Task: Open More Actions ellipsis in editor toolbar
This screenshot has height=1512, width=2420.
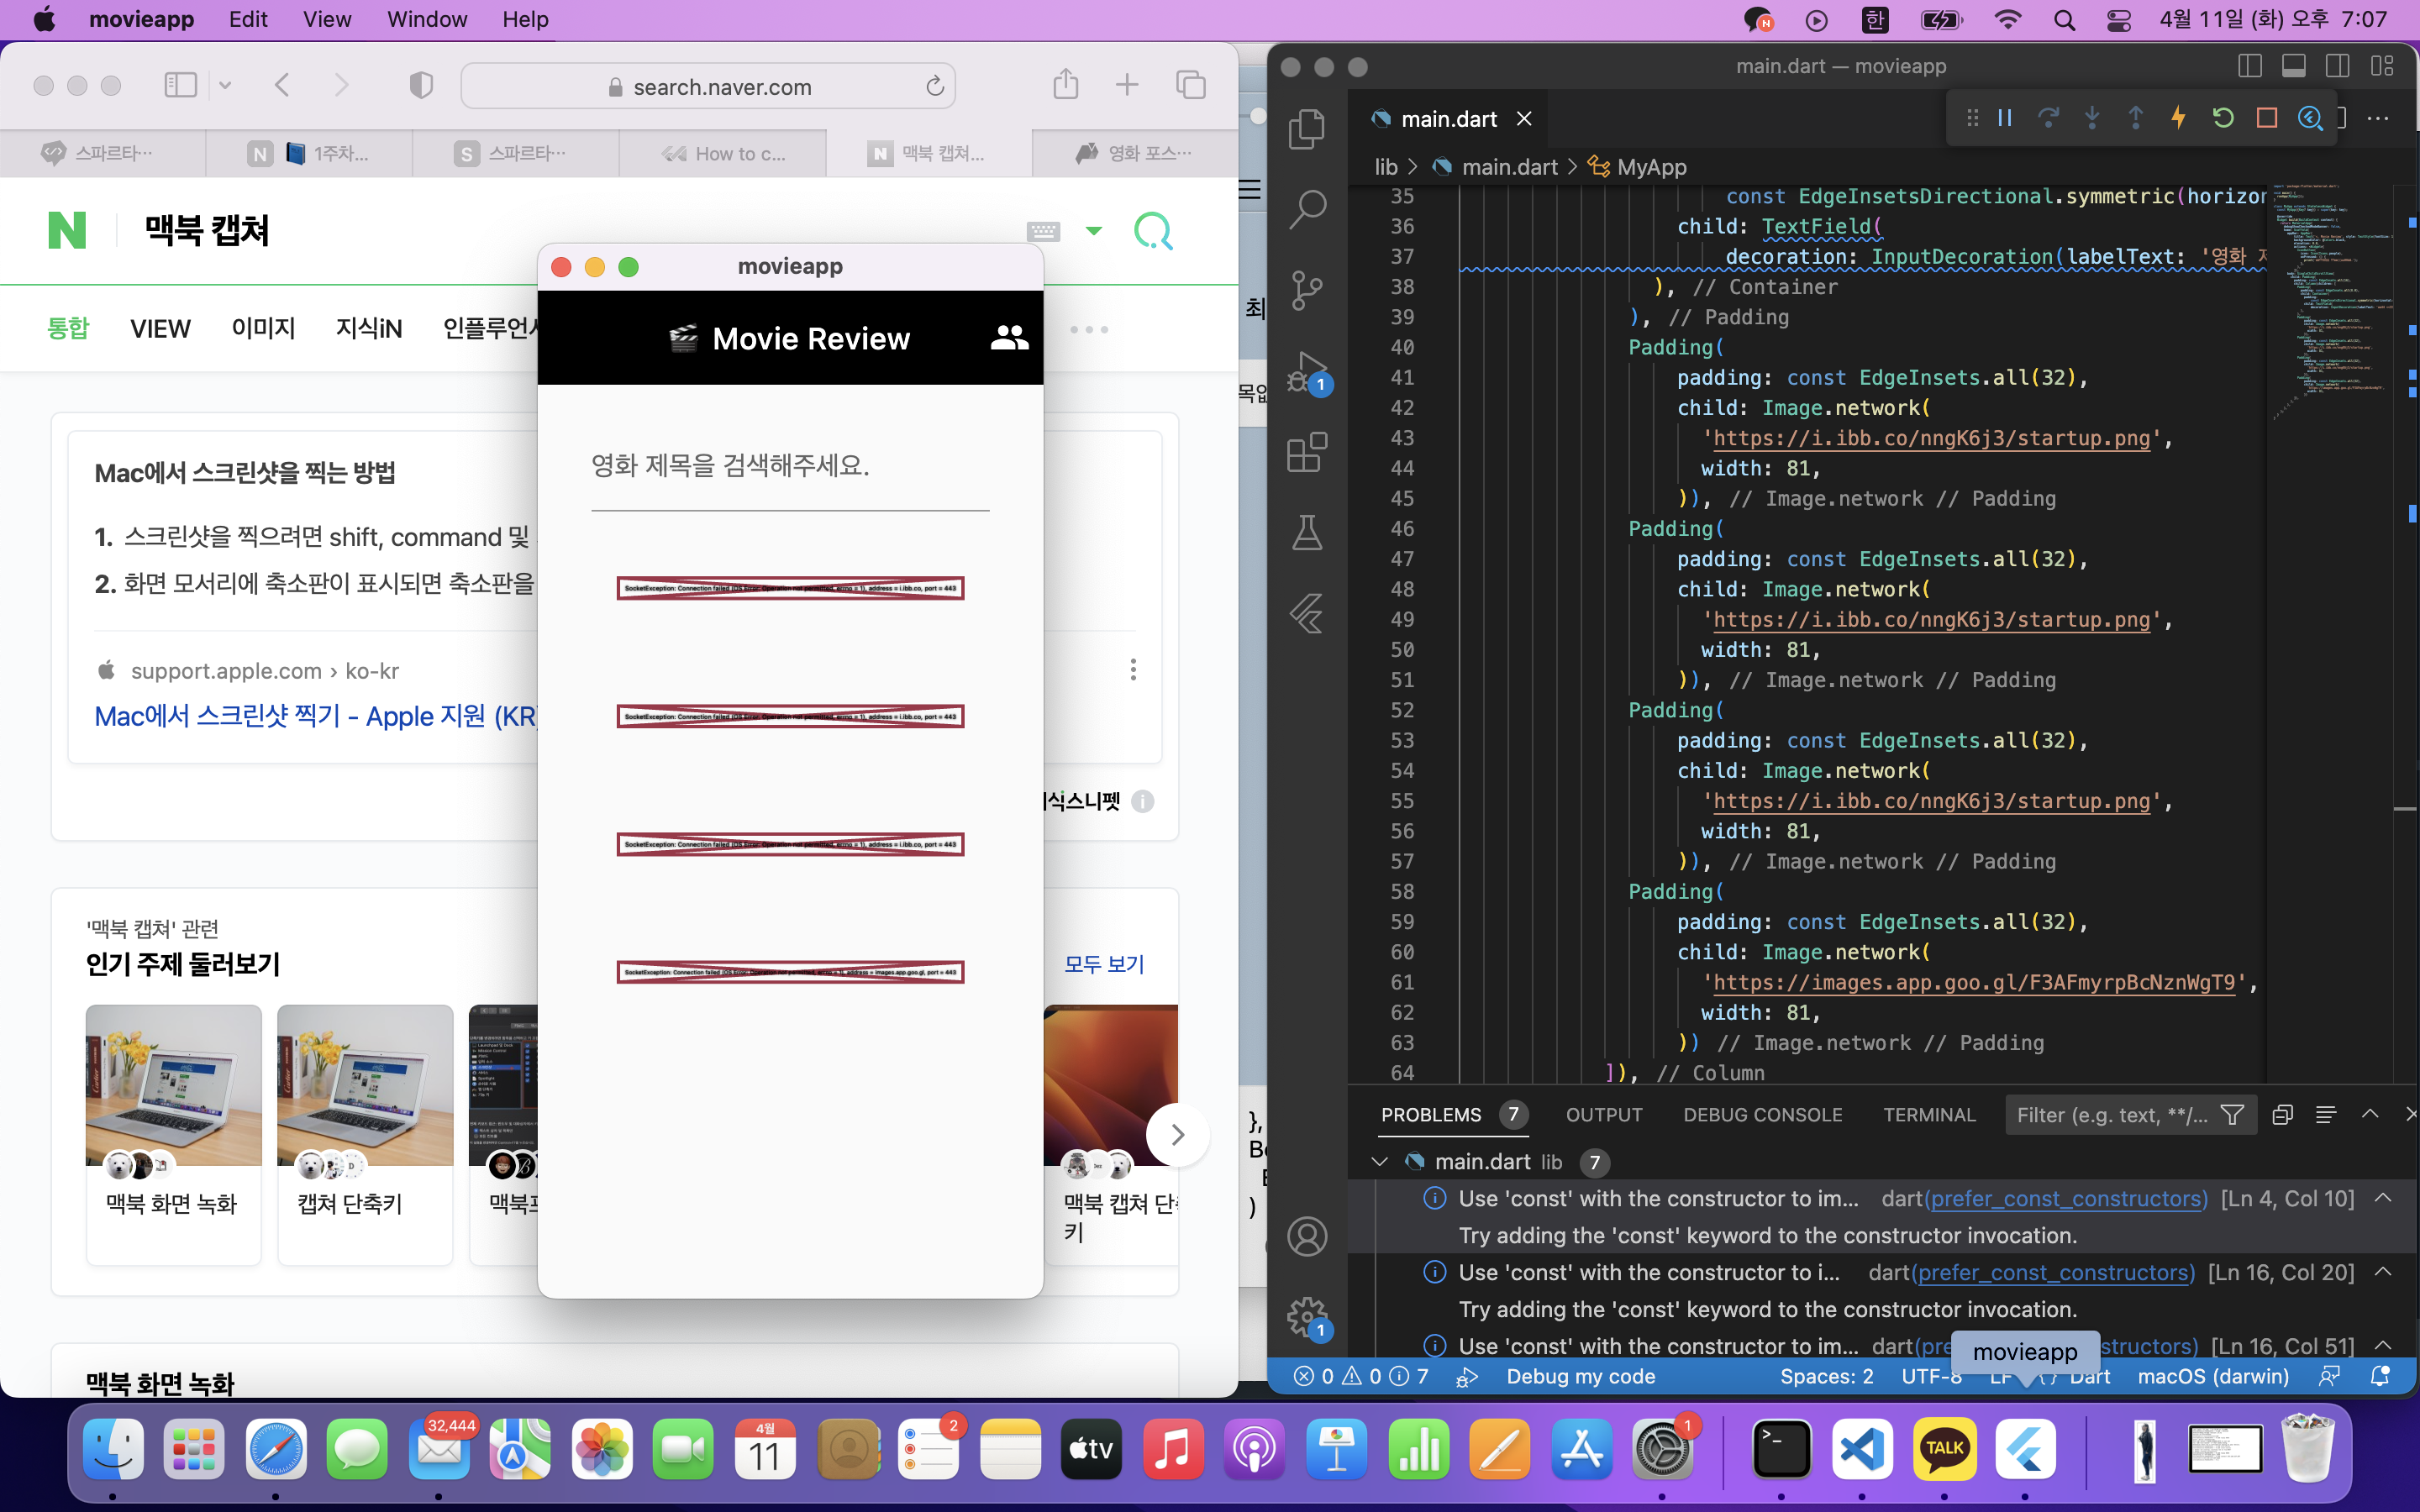Action: (x=2379, y=118)
